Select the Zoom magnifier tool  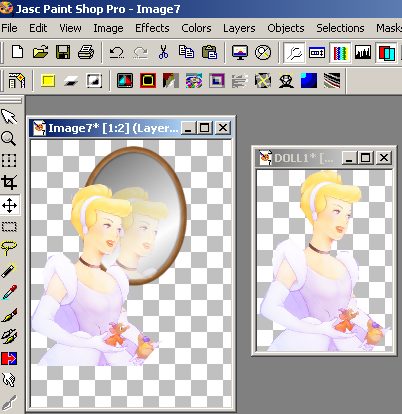tap(9, 138)
